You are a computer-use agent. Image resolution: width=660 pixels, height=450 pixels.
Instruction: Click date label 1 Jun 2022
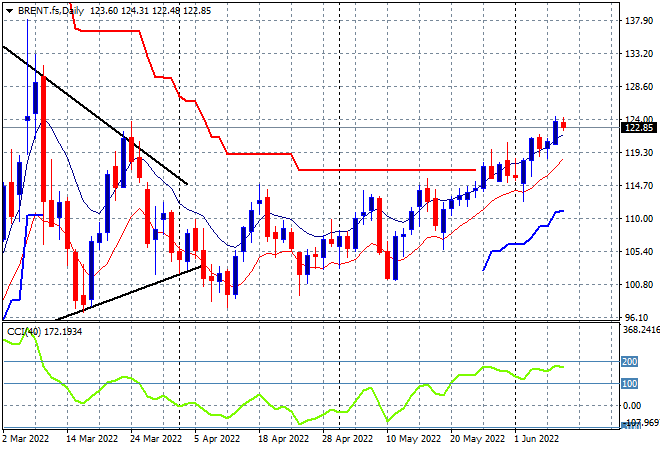click(x=537, y=439)
